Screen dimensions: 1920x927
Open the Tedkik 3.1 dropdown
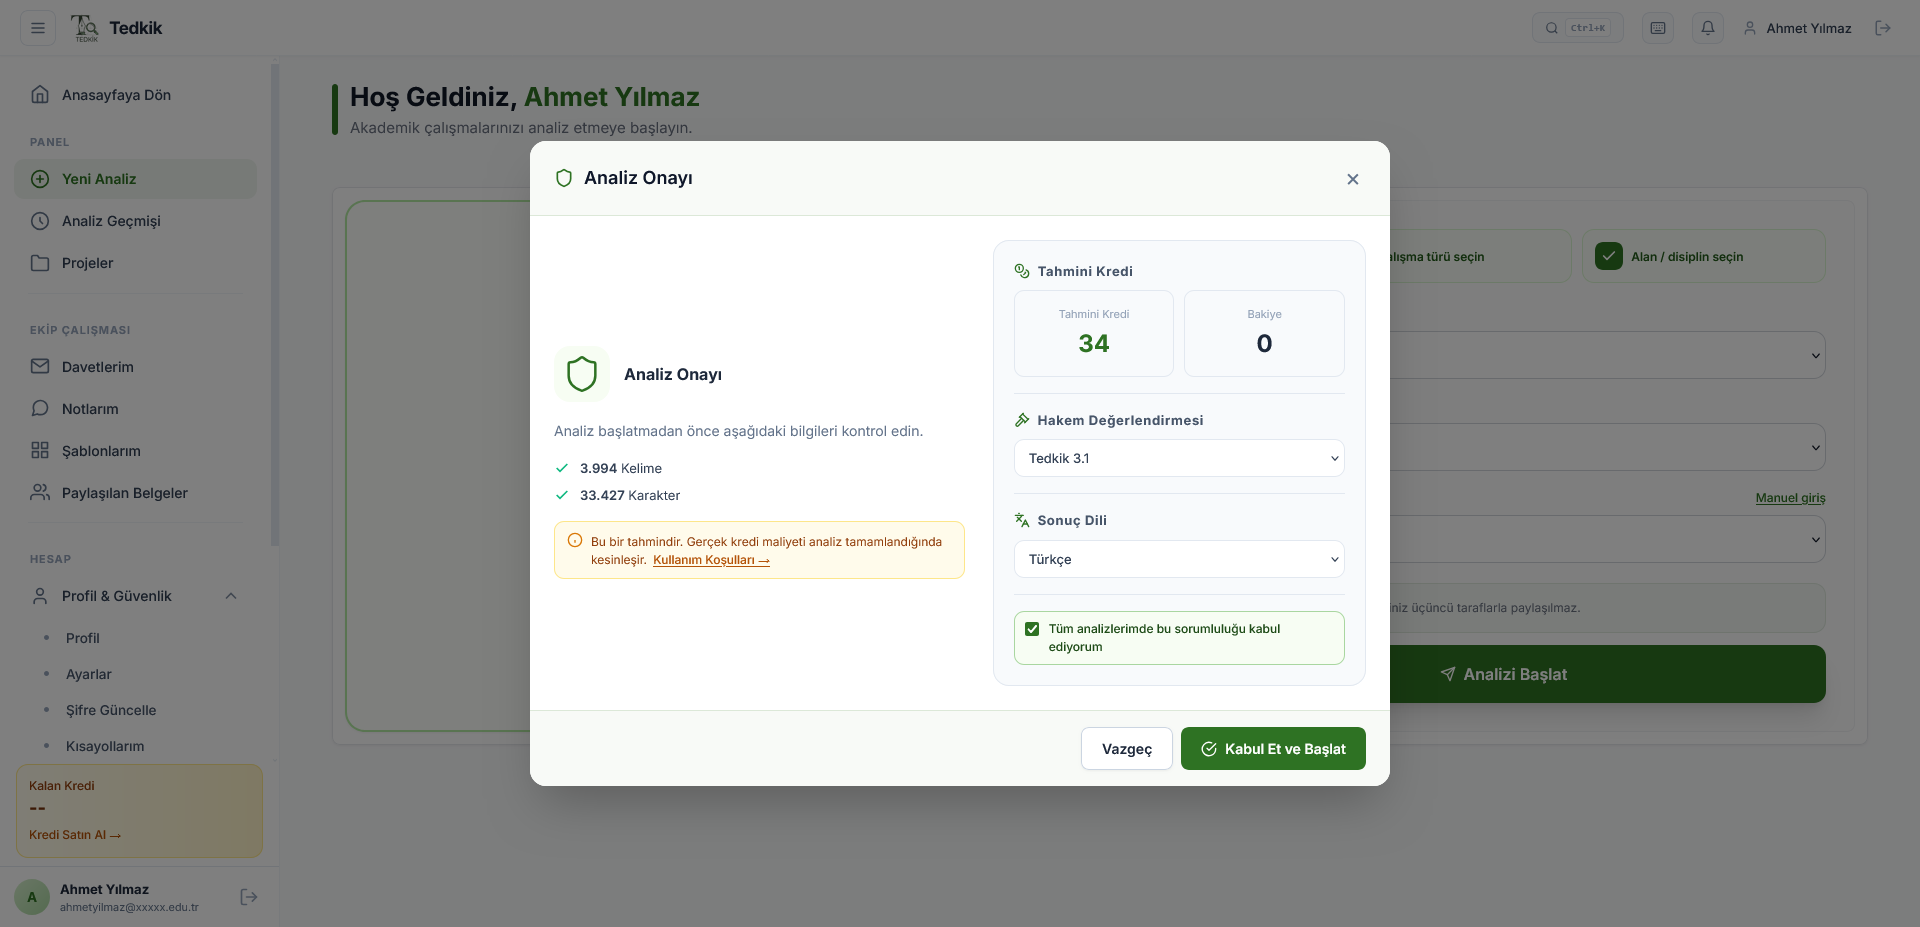pos(1179,458)
